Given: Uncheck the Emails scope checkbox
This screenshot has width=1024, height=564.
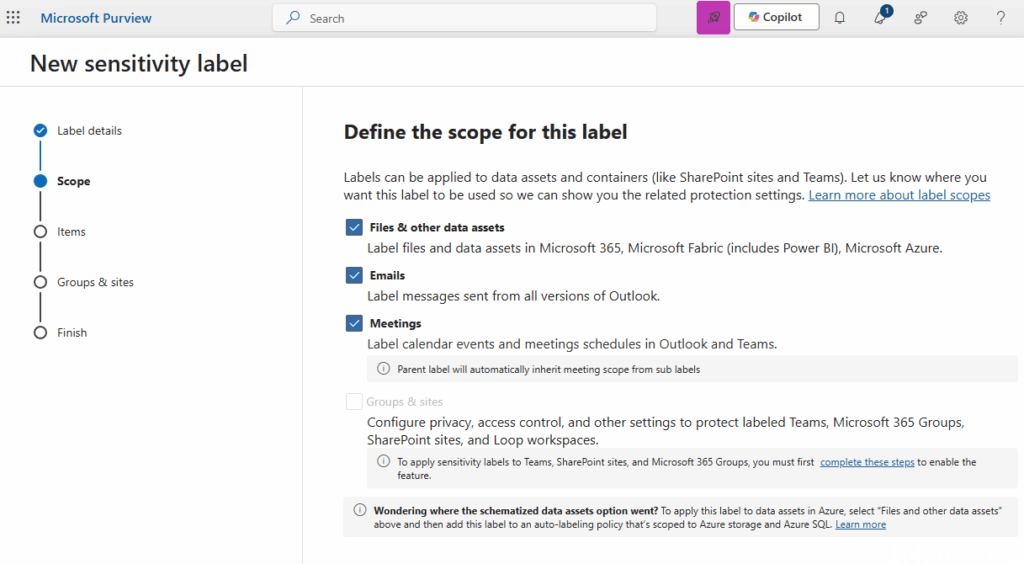Looking at the screenshot, I should coord(354,275).
